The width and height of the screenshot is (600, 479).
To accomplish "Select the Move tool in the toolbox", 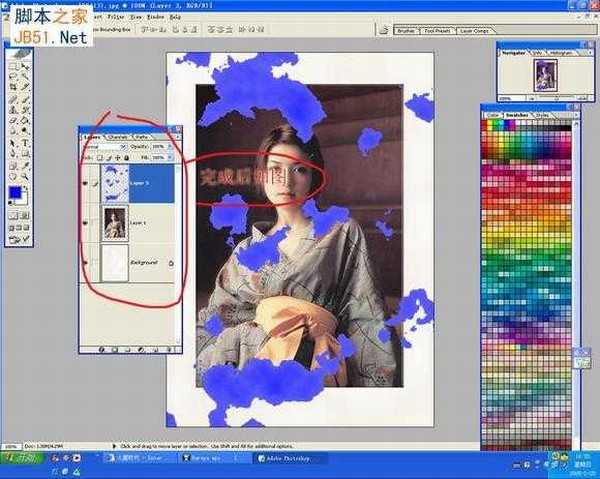I will point(25,66).
